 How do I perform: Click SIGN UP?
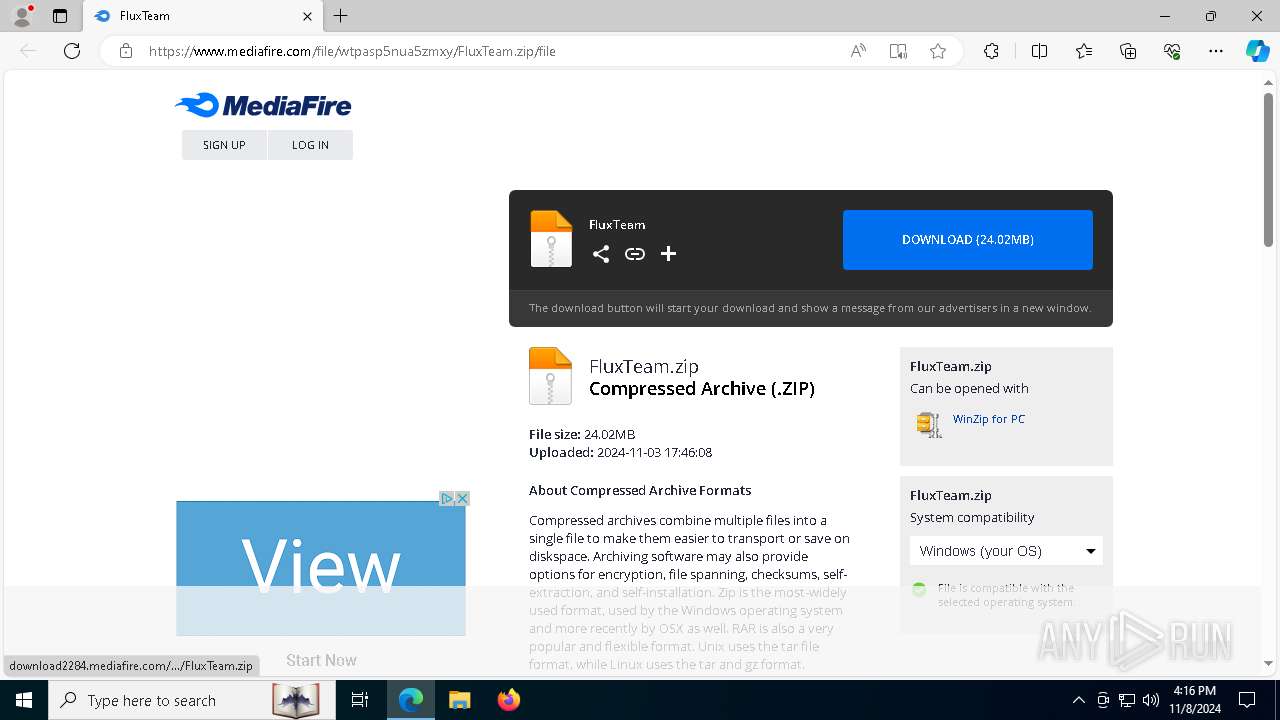pos(224,145)
